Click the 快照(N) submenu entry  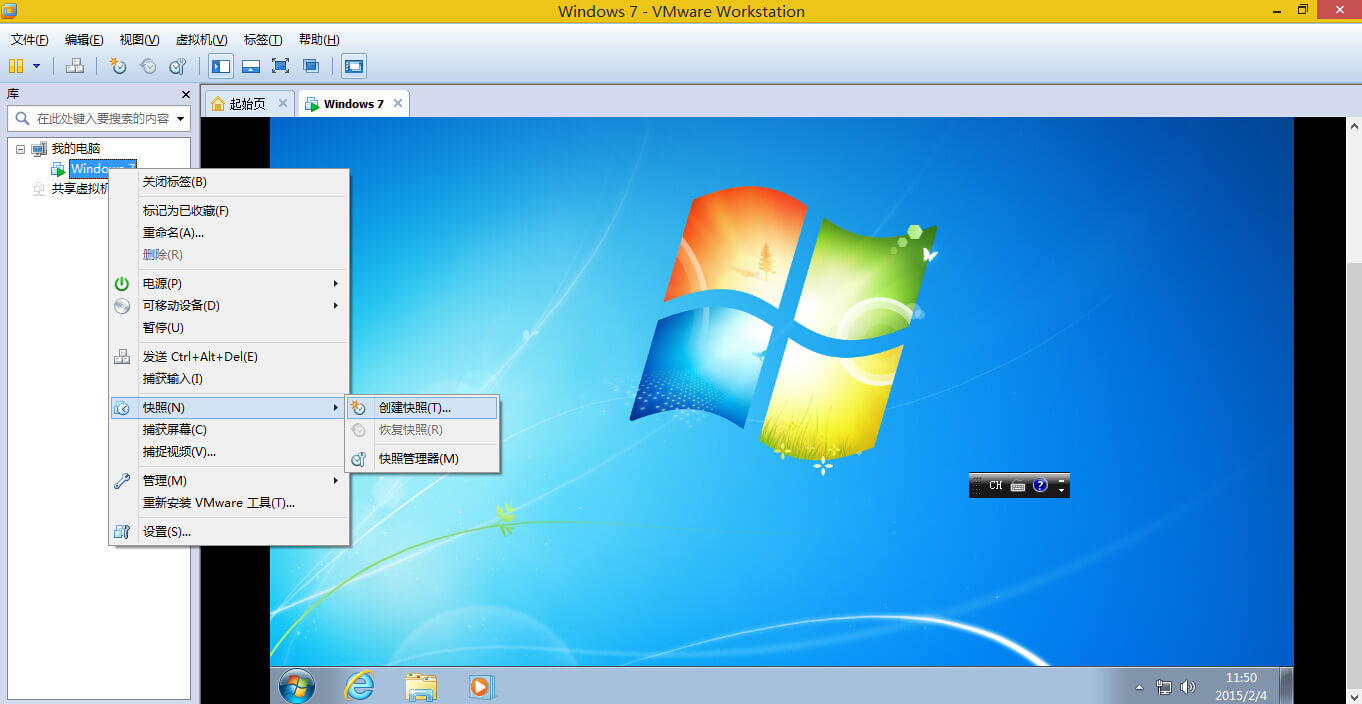[229, 408]
